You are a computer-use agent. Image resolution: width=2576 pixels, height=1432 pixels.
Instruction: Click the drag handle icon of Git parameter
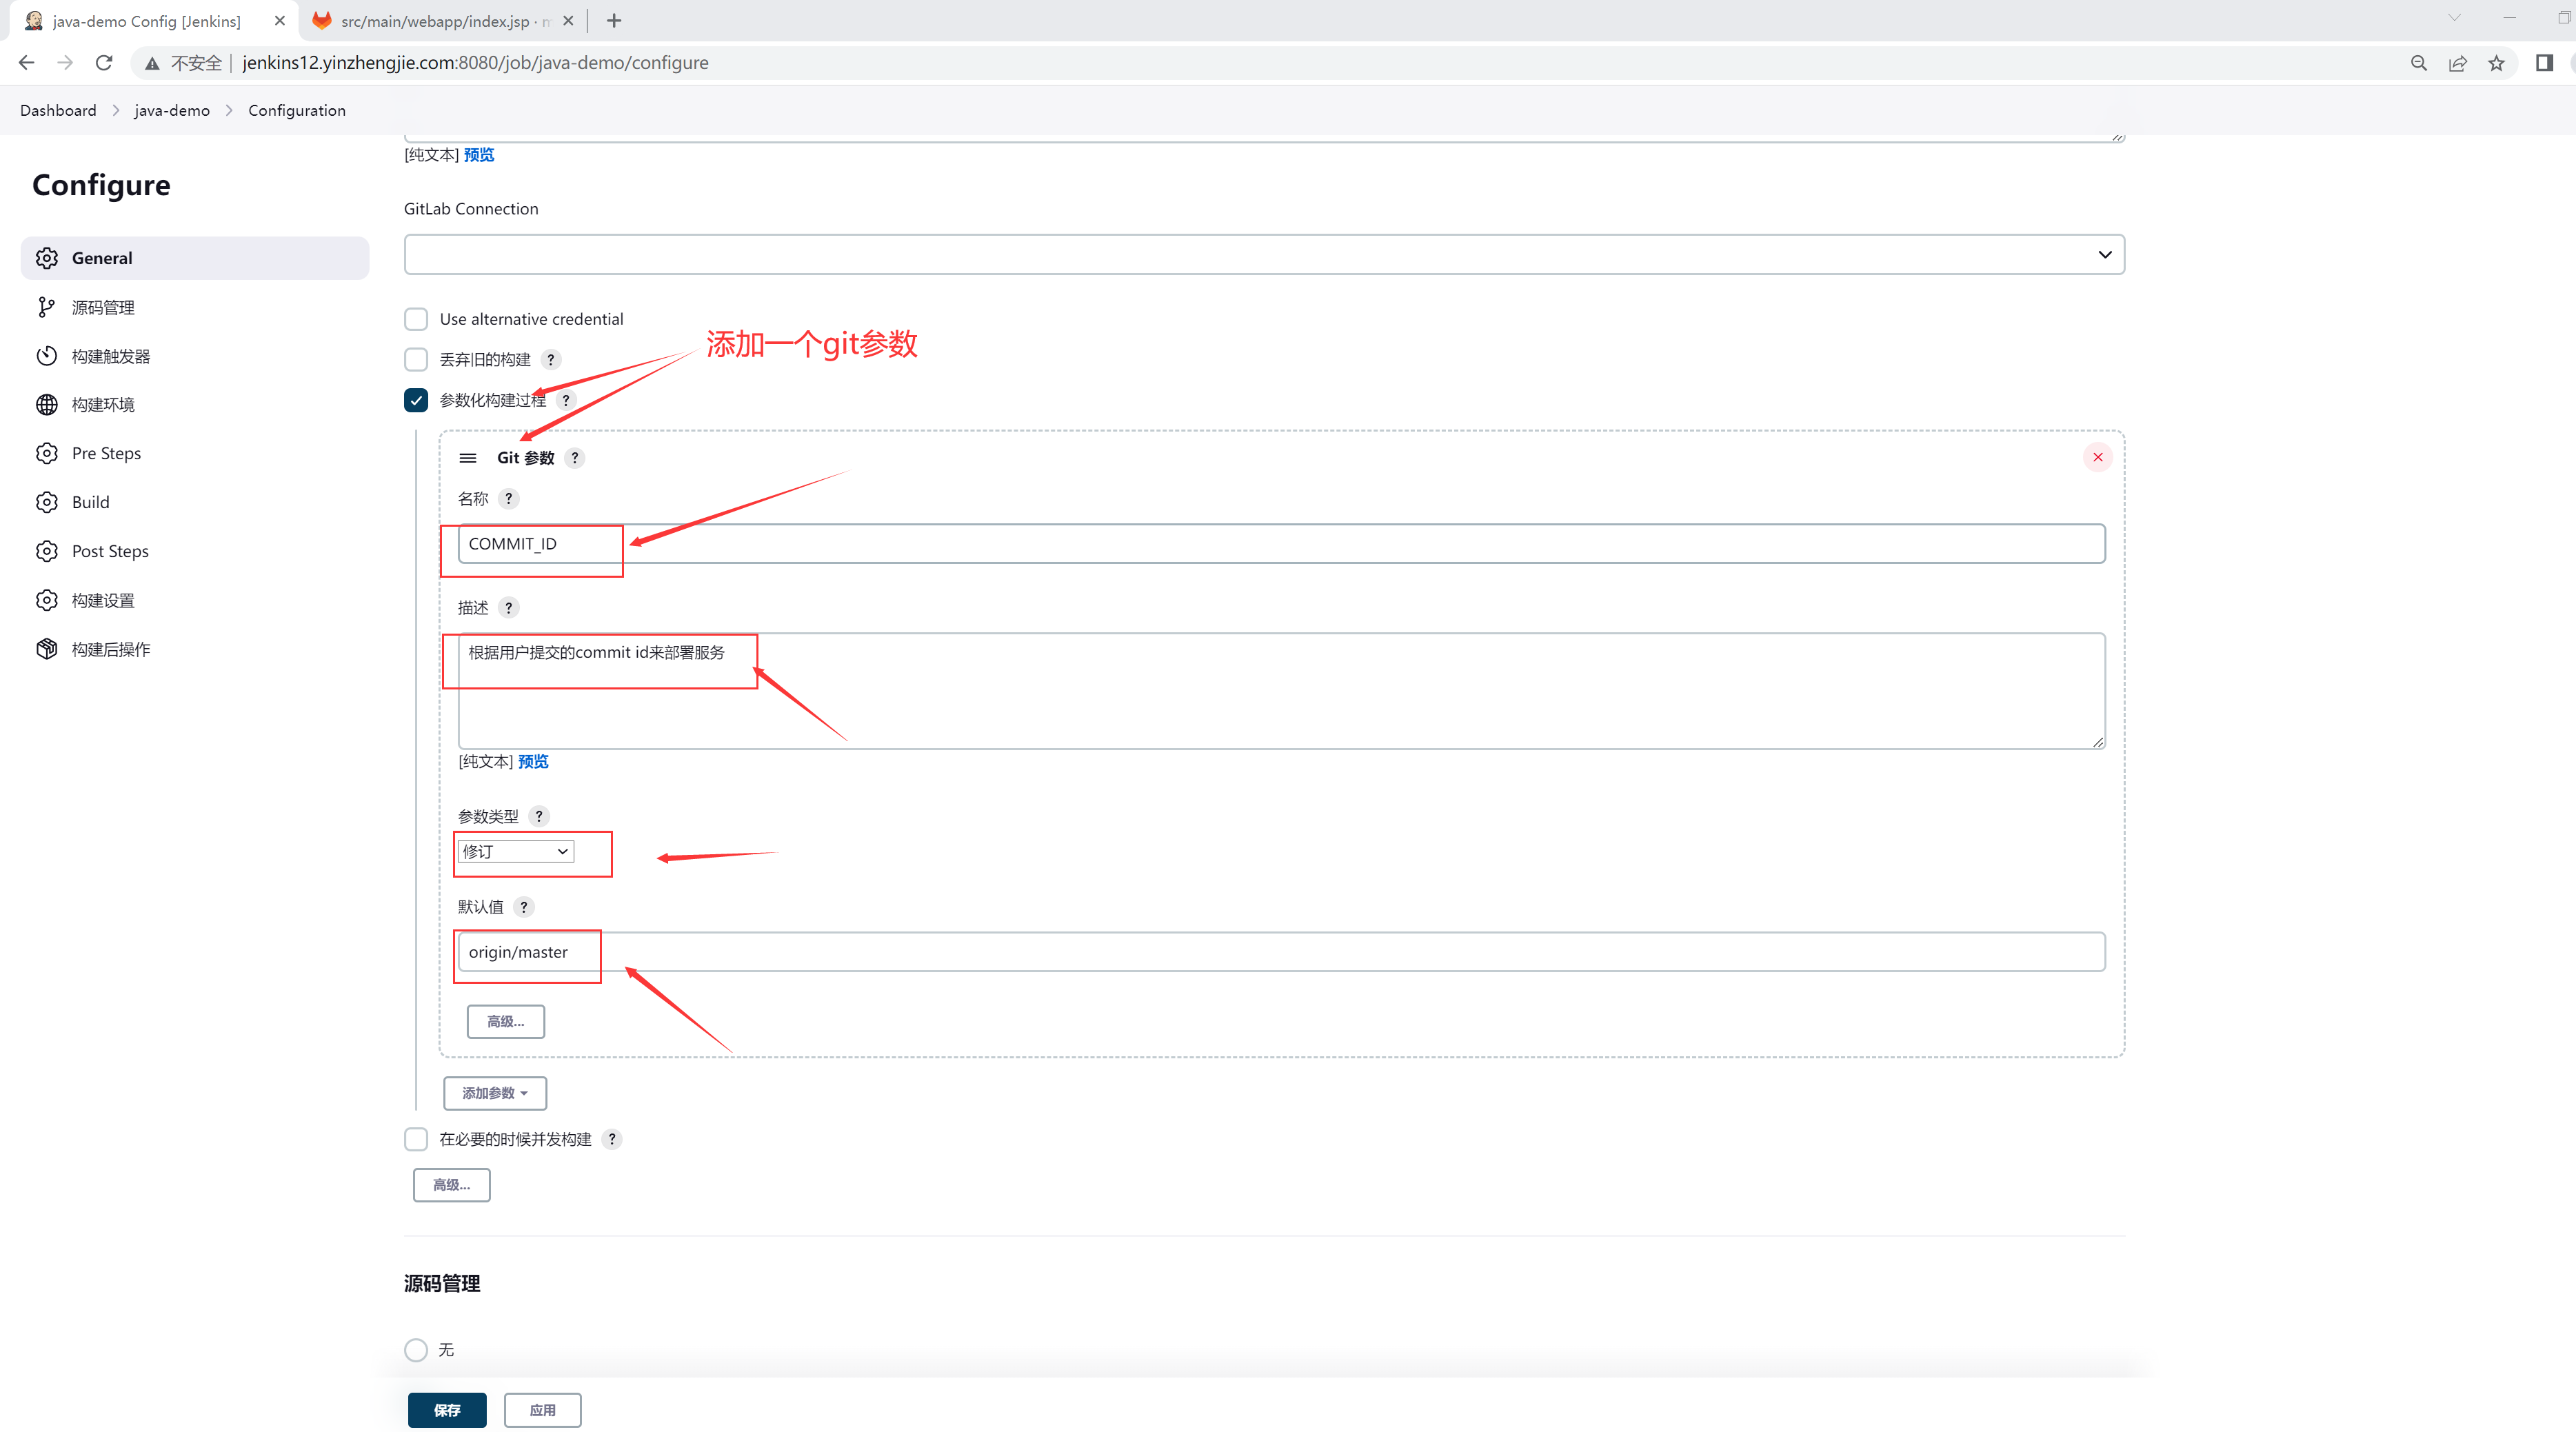(x=467, y=458)
